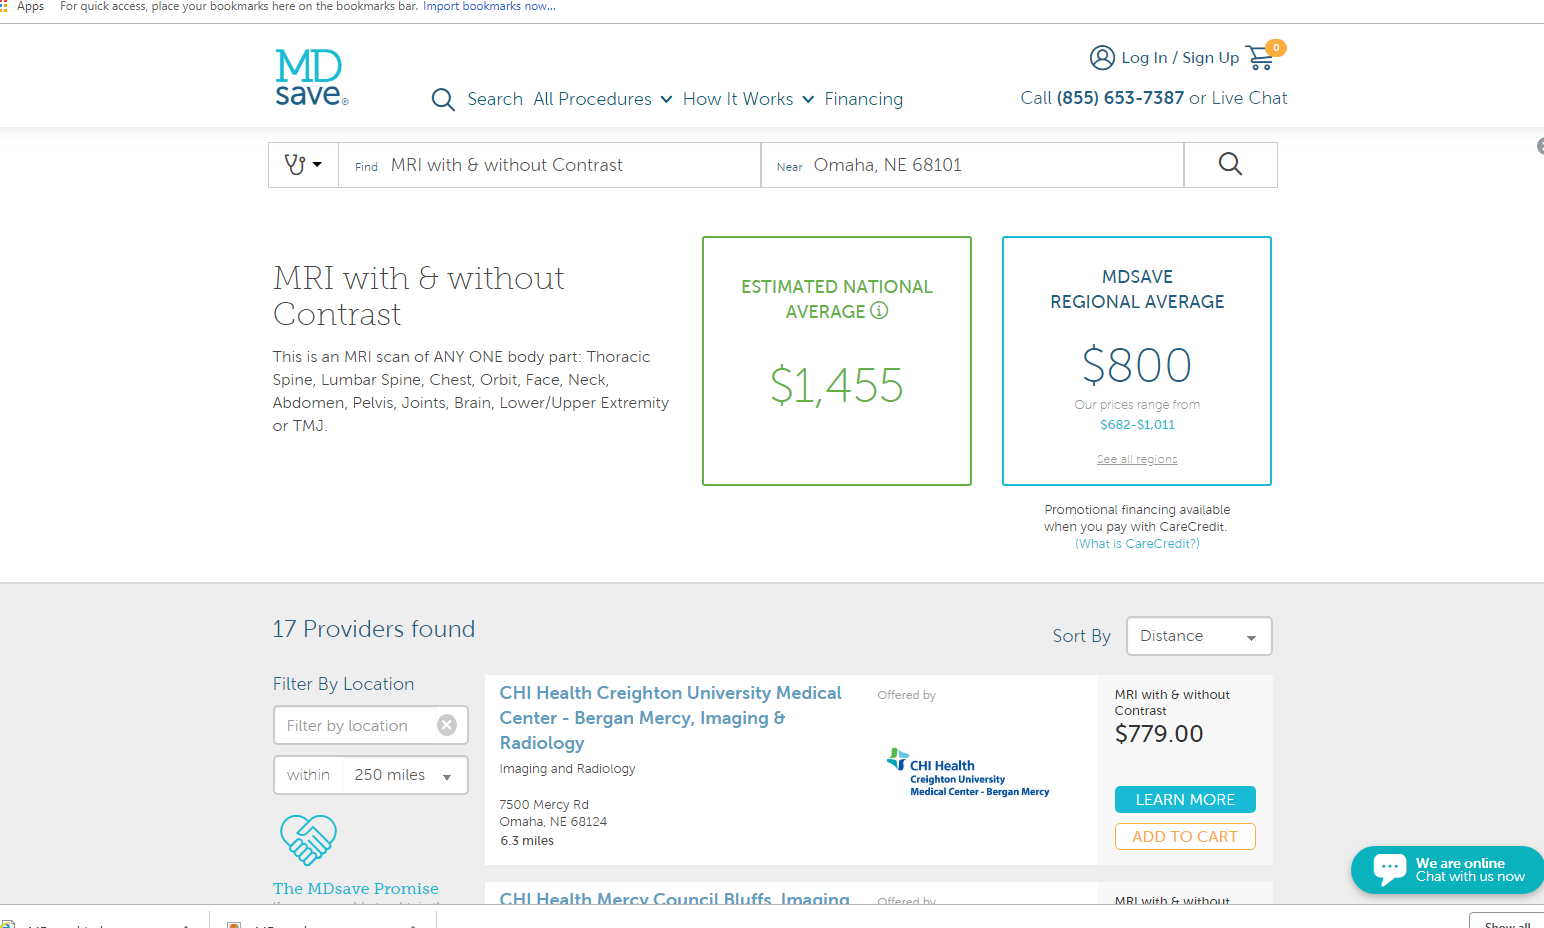1544x928 pixels.
Task: Click Learn More for CHI Health Creighton
Action: click(x=1185, y=800)
